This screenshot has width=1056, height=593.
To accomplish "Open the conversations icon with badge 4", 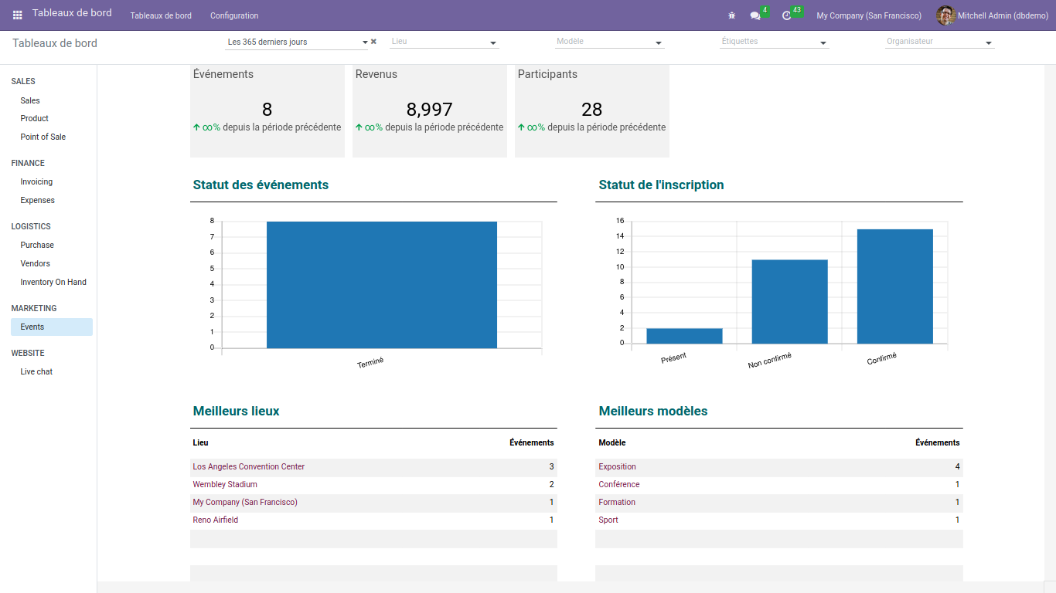I will 756,16.
